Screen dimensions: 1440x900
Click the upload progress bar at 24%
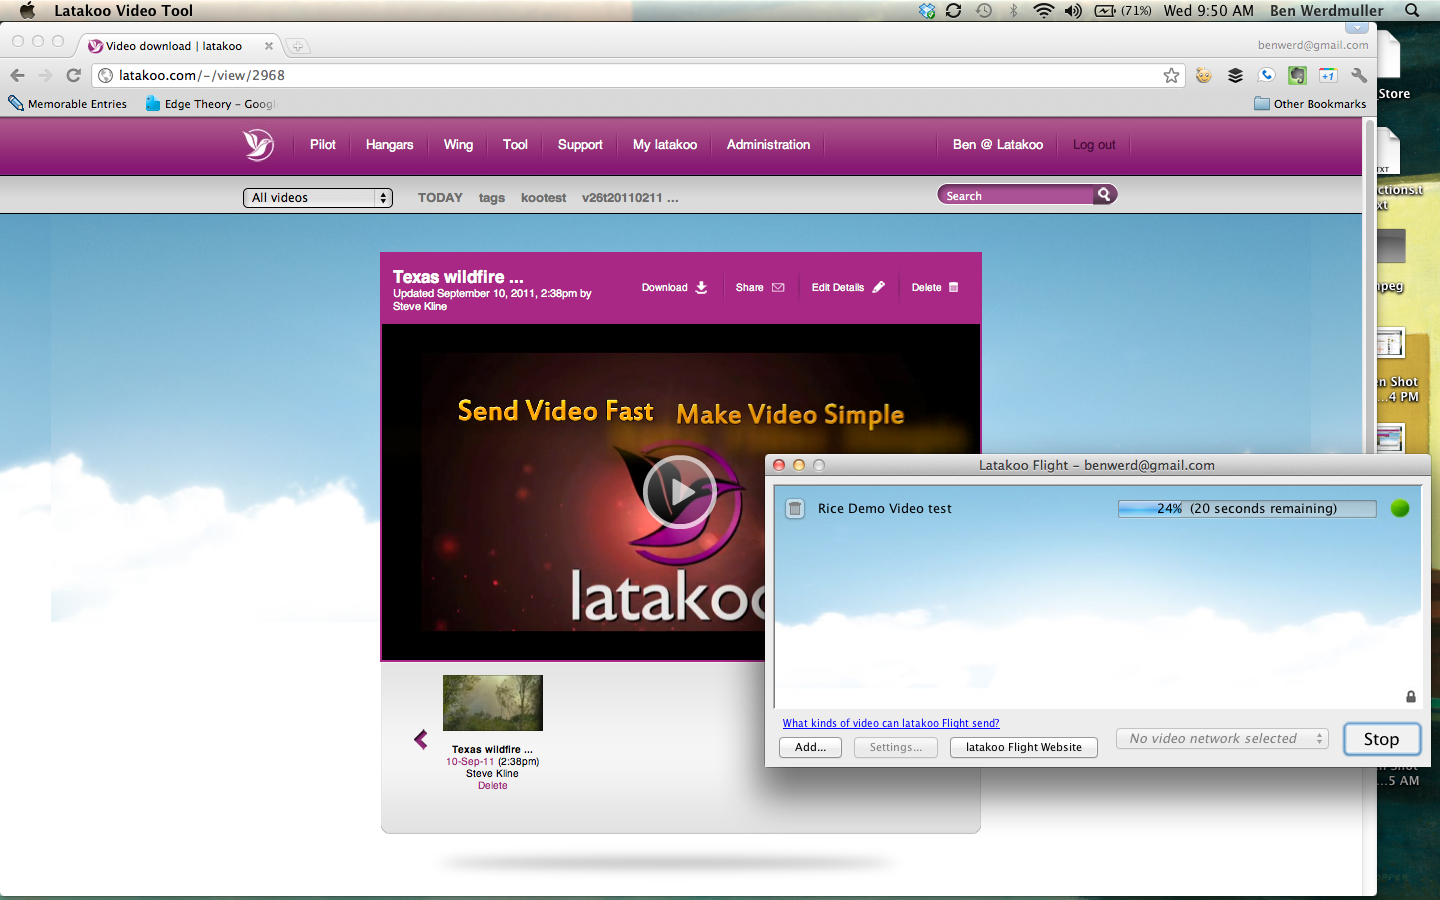pos(1246,509)
